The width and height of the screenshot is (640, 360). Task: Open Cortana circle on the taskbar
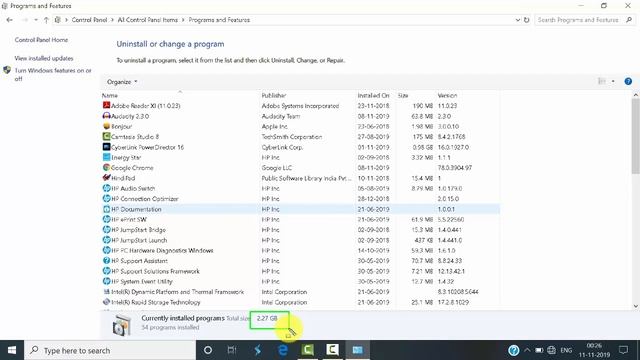click(x=208, y=350)
